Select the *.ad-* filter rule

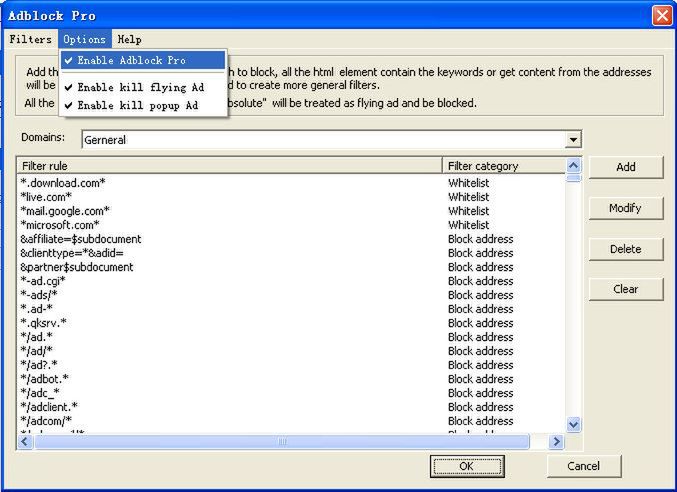tap(36, 309)
